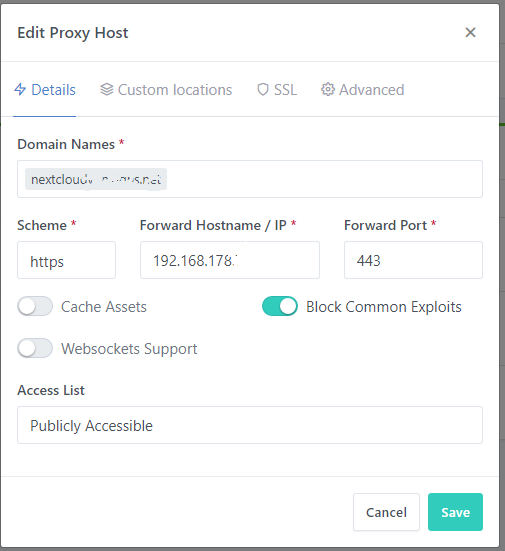Screen dimensions: 505x551
Task: Open the Advanced tab
Action: point(362,90)
